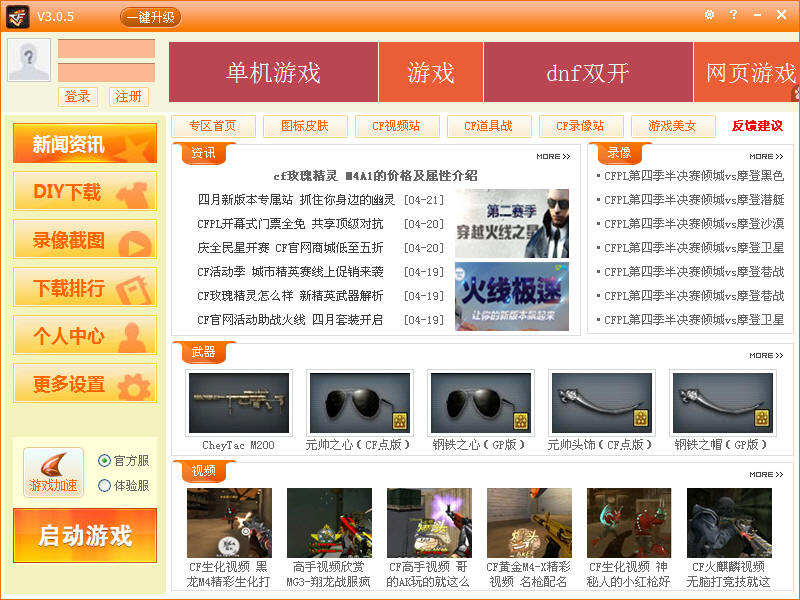The image size is (800, 600).
Task: Open news CFPL开幕式门票全免 共享顶级对抗
Action: (x=290, y=224)
